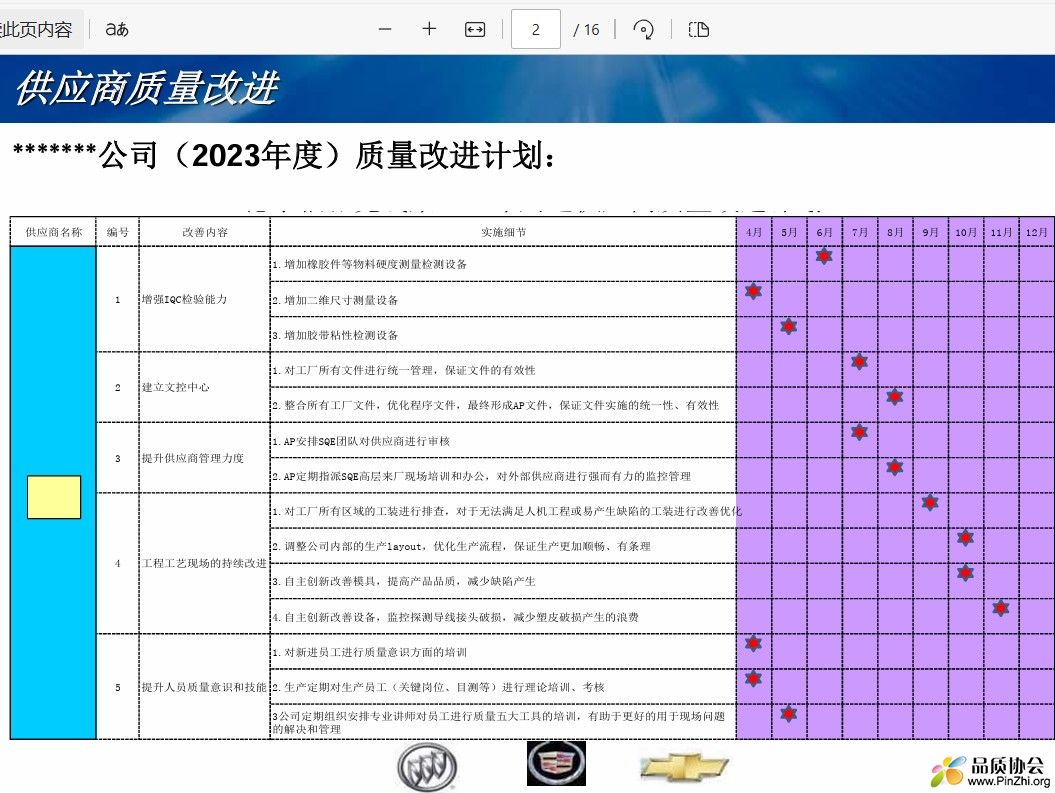Open the page view layout icon
This screenshot has height=793, width=1055.
[x=698, y=30]
